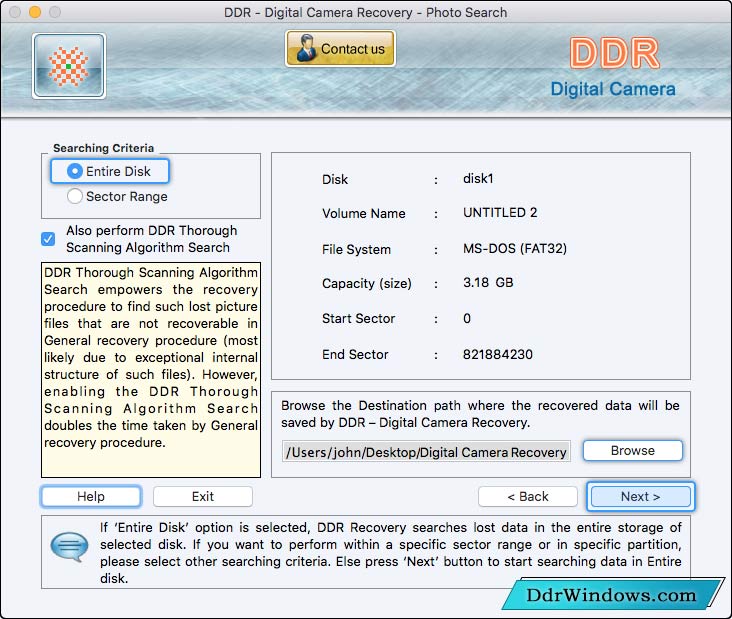Toggle DDR Thorough Scanning Algorithm Search checkbox
Screen dimensions: 732x619
point(48,239)
